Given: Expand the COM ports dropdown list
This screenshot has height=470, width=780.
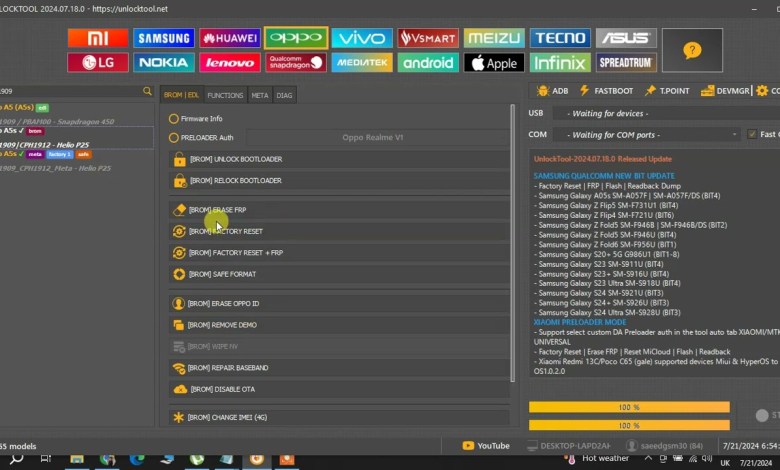Looking at the screenshot, I should pos(650,134).
